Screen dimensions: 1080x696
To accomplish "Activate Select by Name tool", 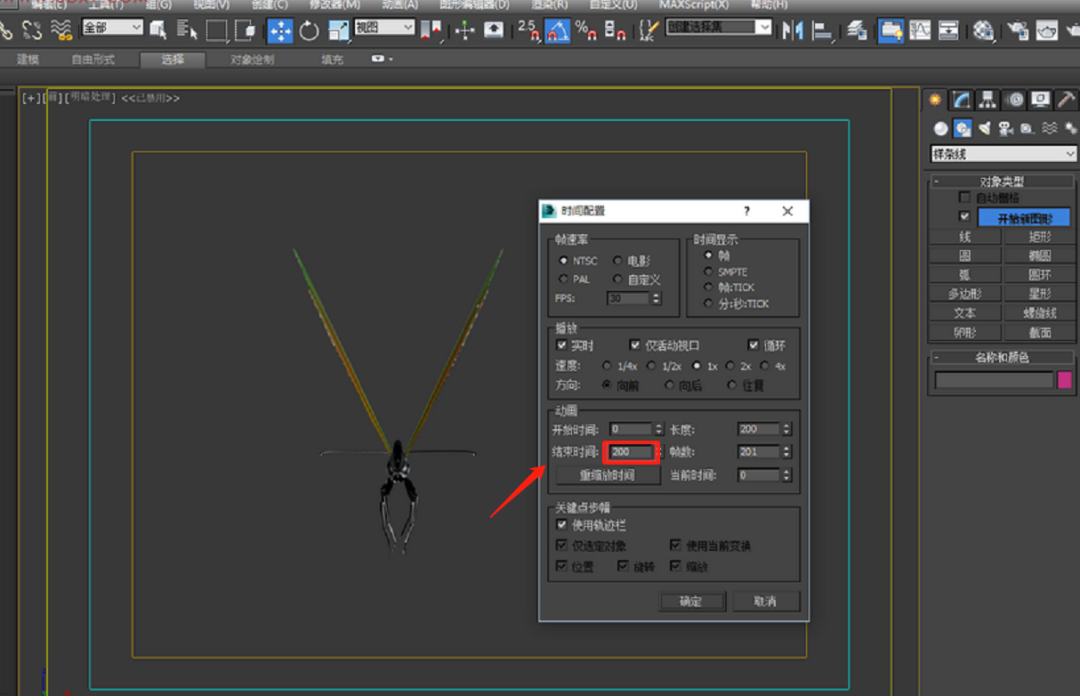I will tap(187, 30).
